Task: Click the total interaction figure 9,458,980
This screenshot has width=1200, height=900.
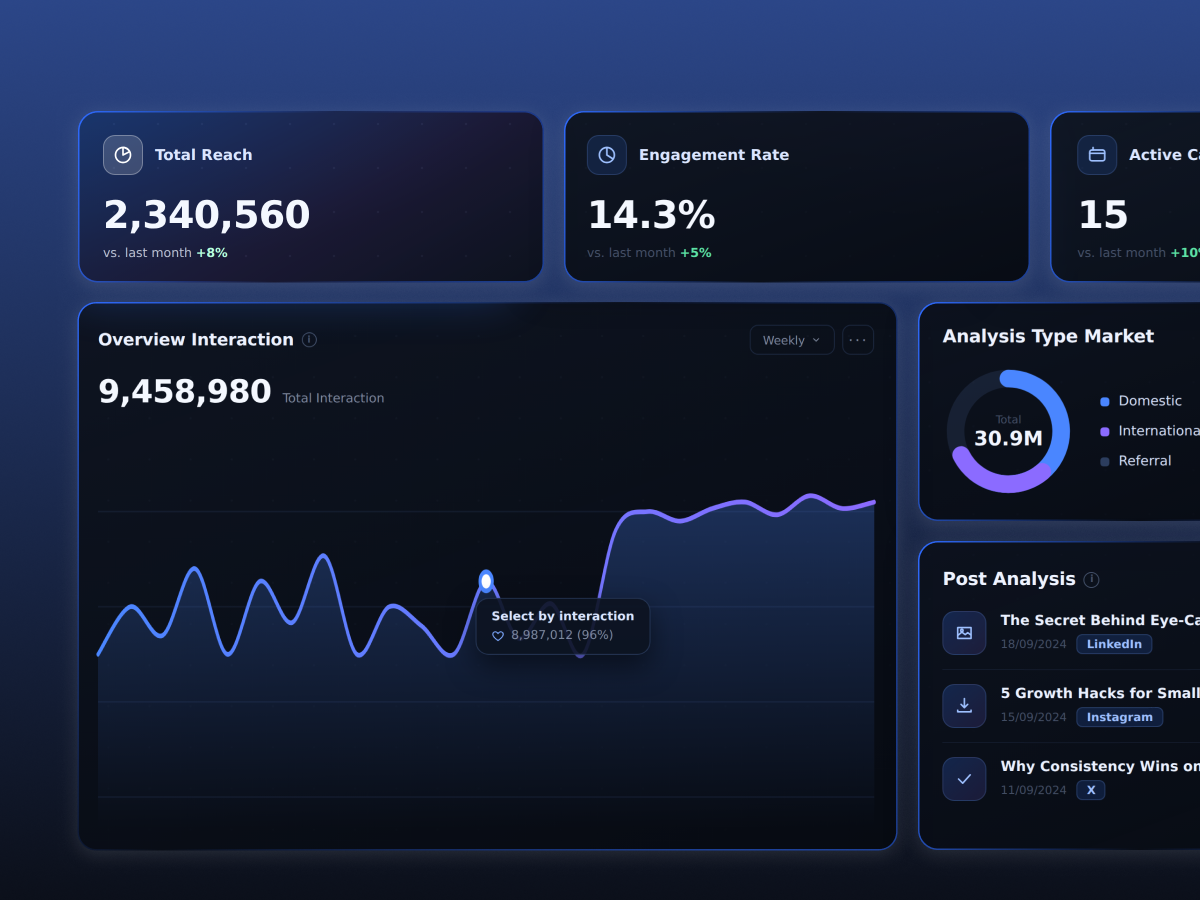Action: [x=185, y=392]
